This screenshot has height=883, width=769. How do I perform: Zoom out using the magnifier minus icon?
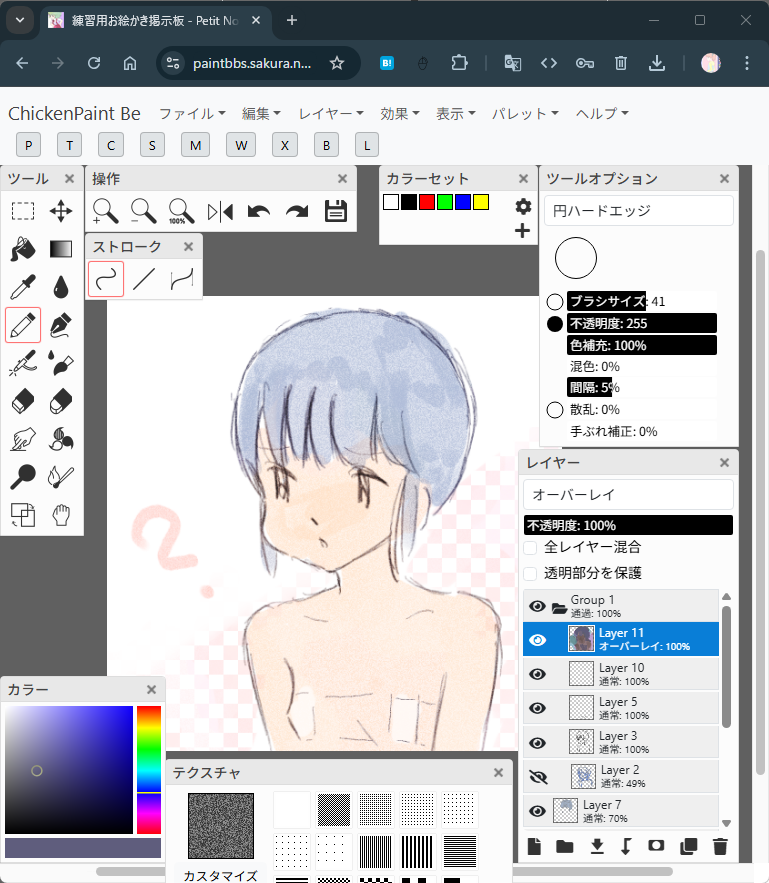pos(144,212)
